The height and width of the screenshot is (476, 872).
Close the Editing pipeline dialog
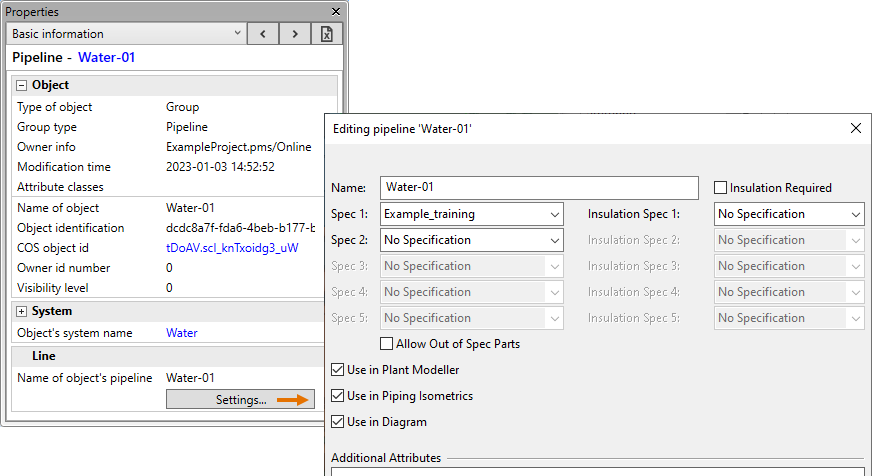tap(855, 129)
